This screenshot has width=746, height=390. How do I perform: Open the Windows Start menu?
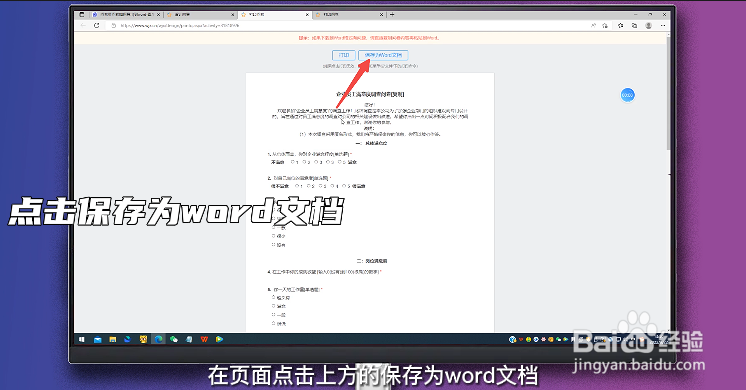[x=82, y=339]
